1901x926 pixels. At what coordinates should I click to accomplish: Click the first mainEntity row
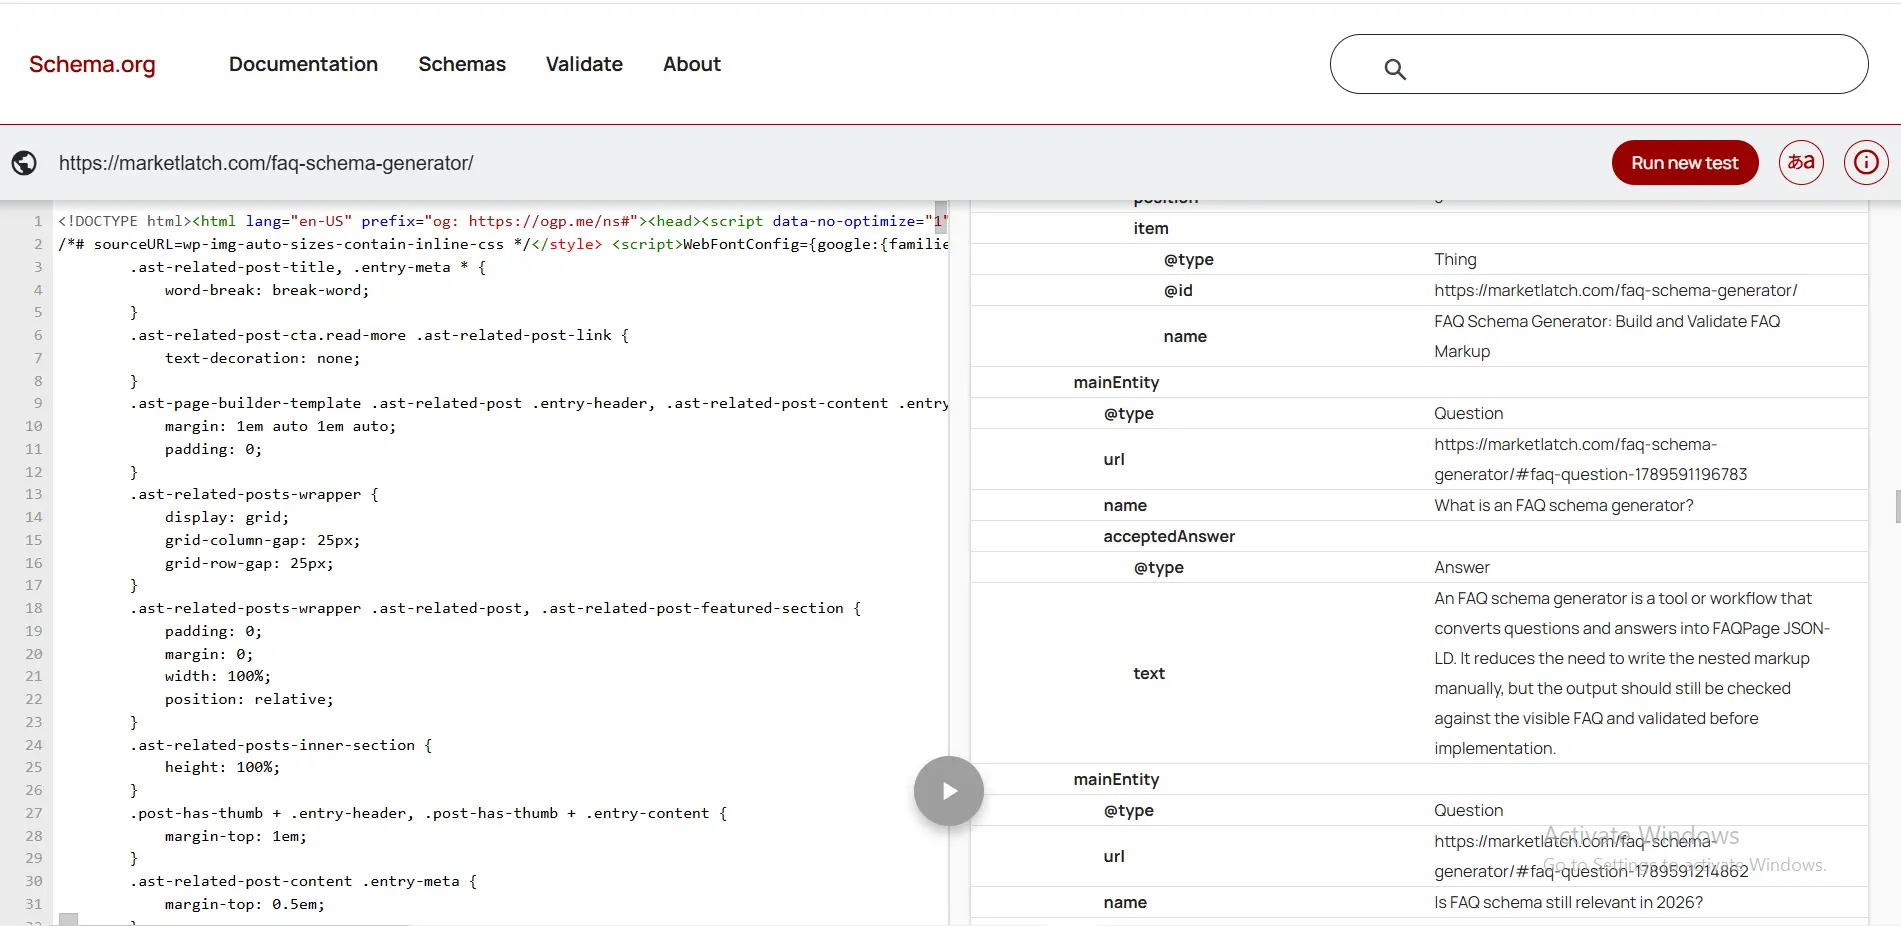click(1419, 382)
